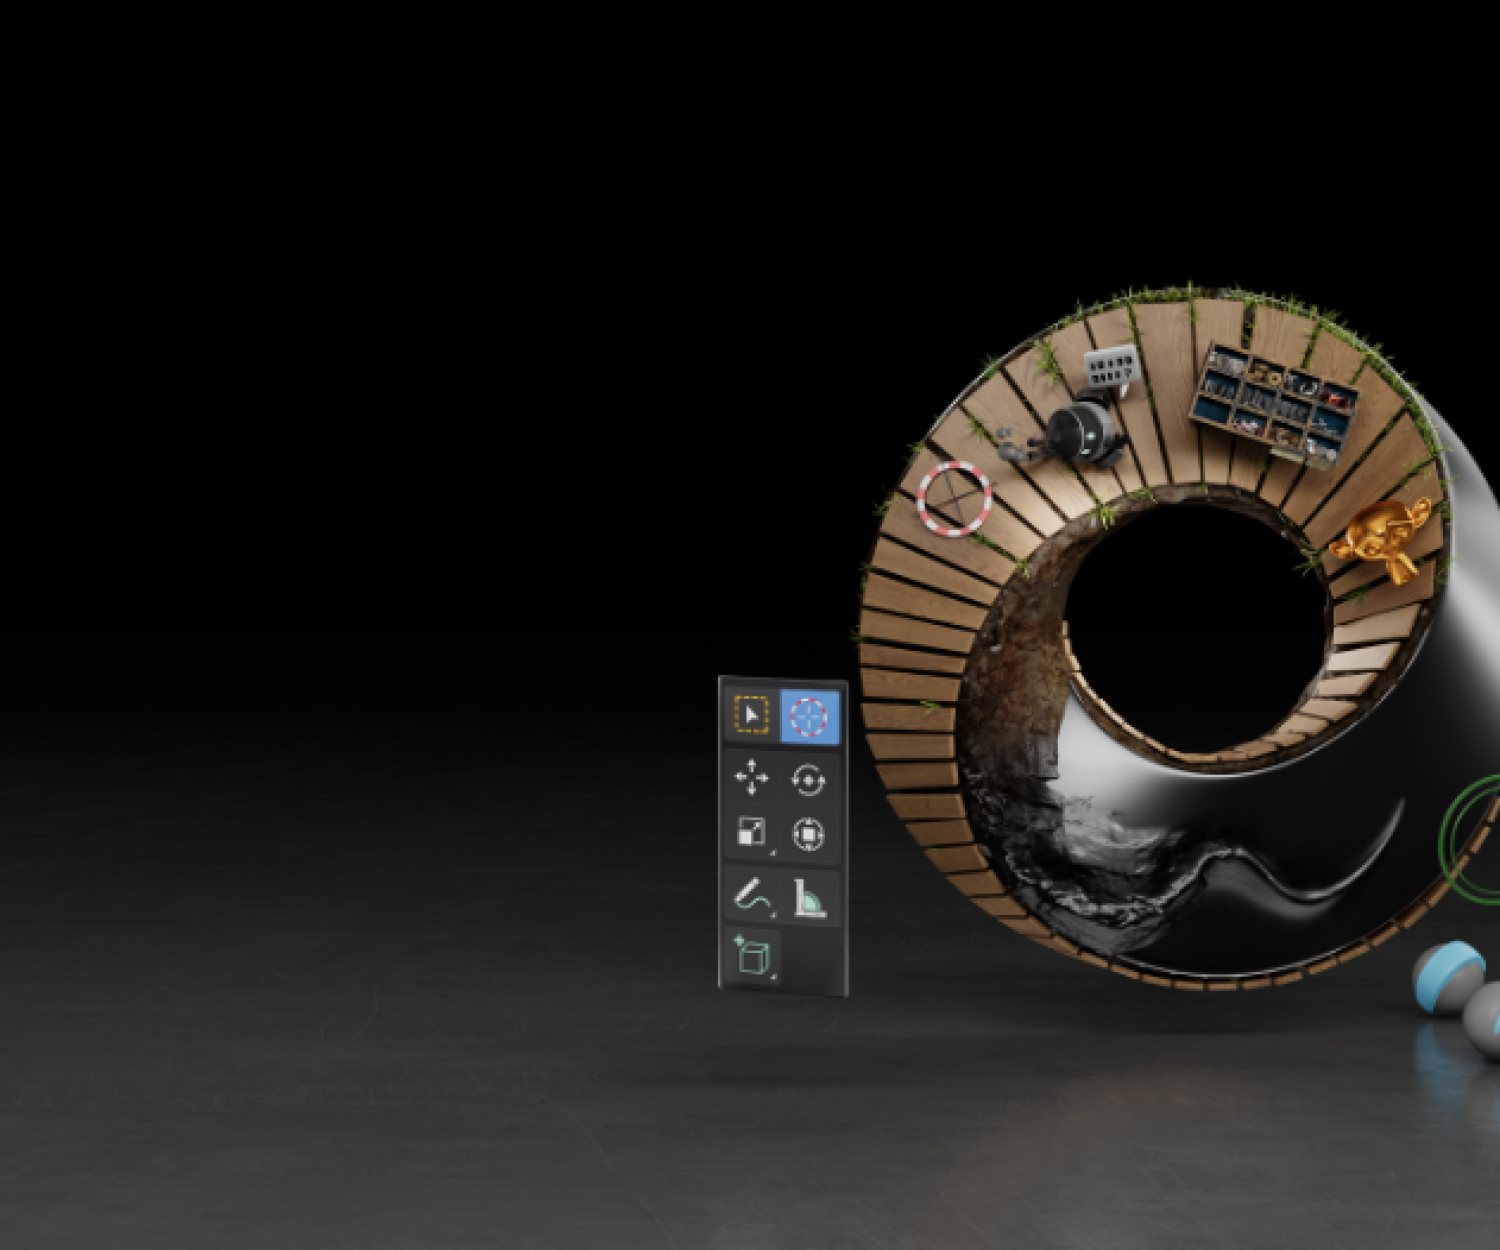This screenshot has height=1250, width=1500.
Task: Expand the Scale tool's corner triangle
Action: point(772,853)
